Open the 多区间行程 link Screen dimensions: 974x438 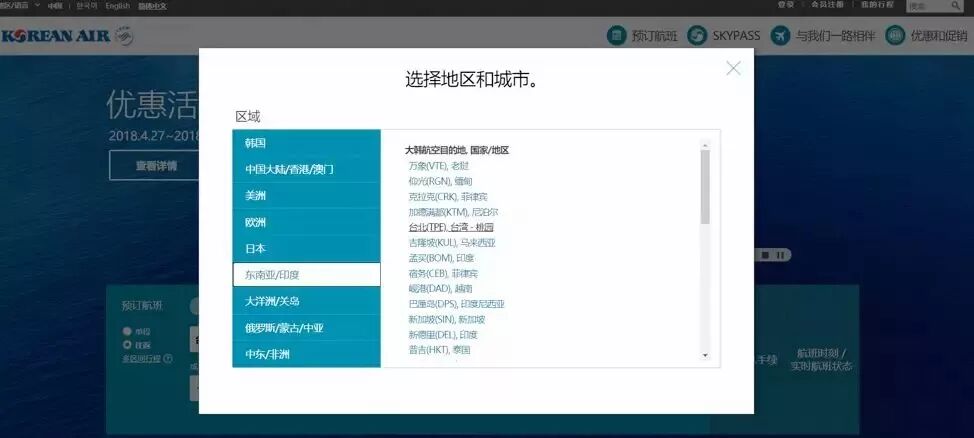142,358
